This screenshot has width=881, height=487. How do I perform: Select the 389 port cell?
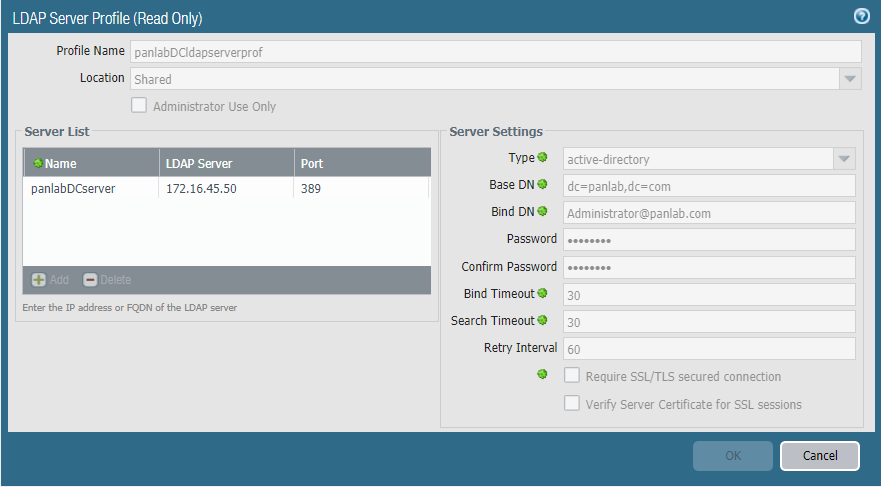(x=362, y=188)
